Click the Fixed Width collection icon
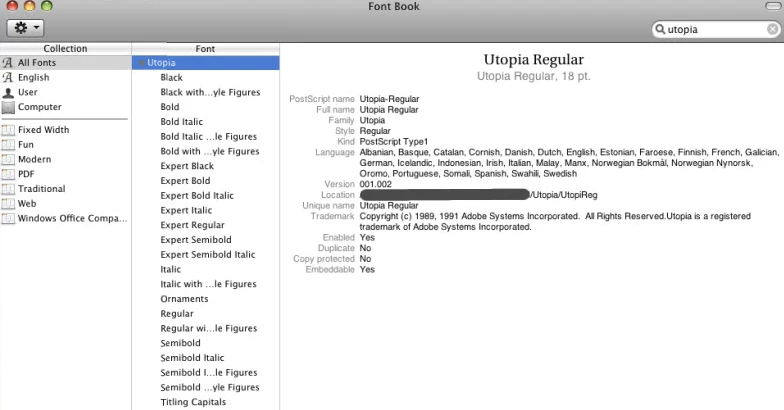The image size is (784, 410). (8, 130)
